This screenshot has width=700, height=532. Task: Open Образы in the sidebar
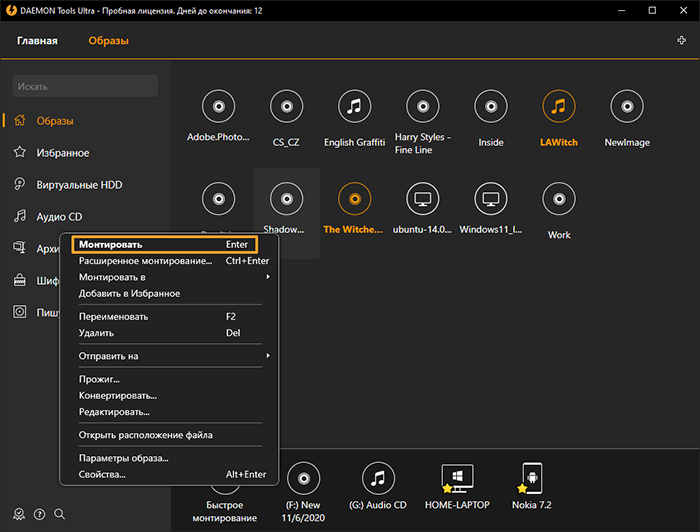coord(54,121)
